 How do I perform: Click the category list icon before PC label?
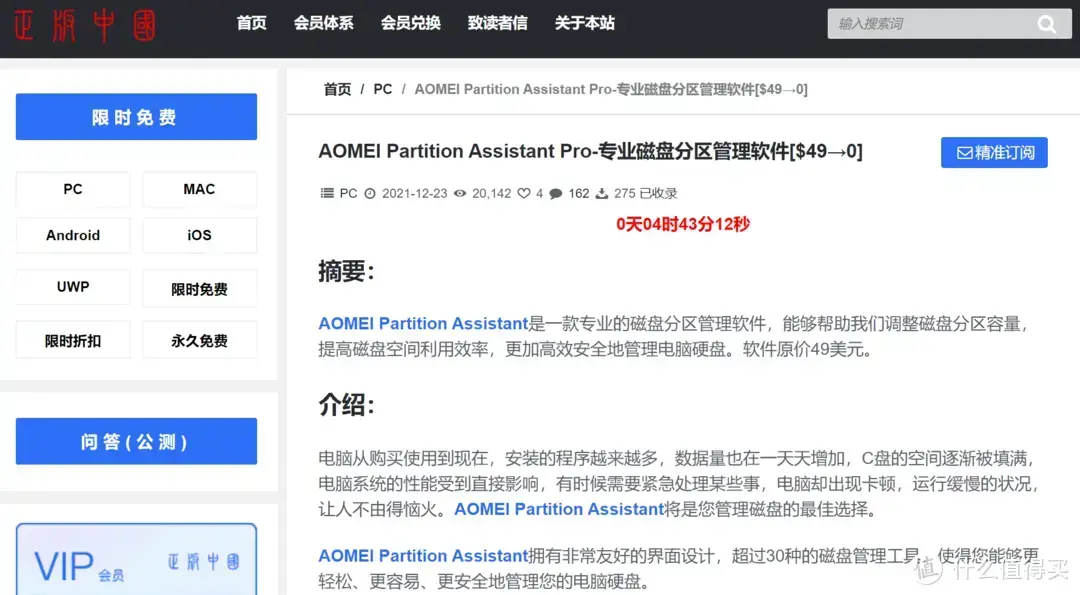pyautogui.click(x=325, y=193)
